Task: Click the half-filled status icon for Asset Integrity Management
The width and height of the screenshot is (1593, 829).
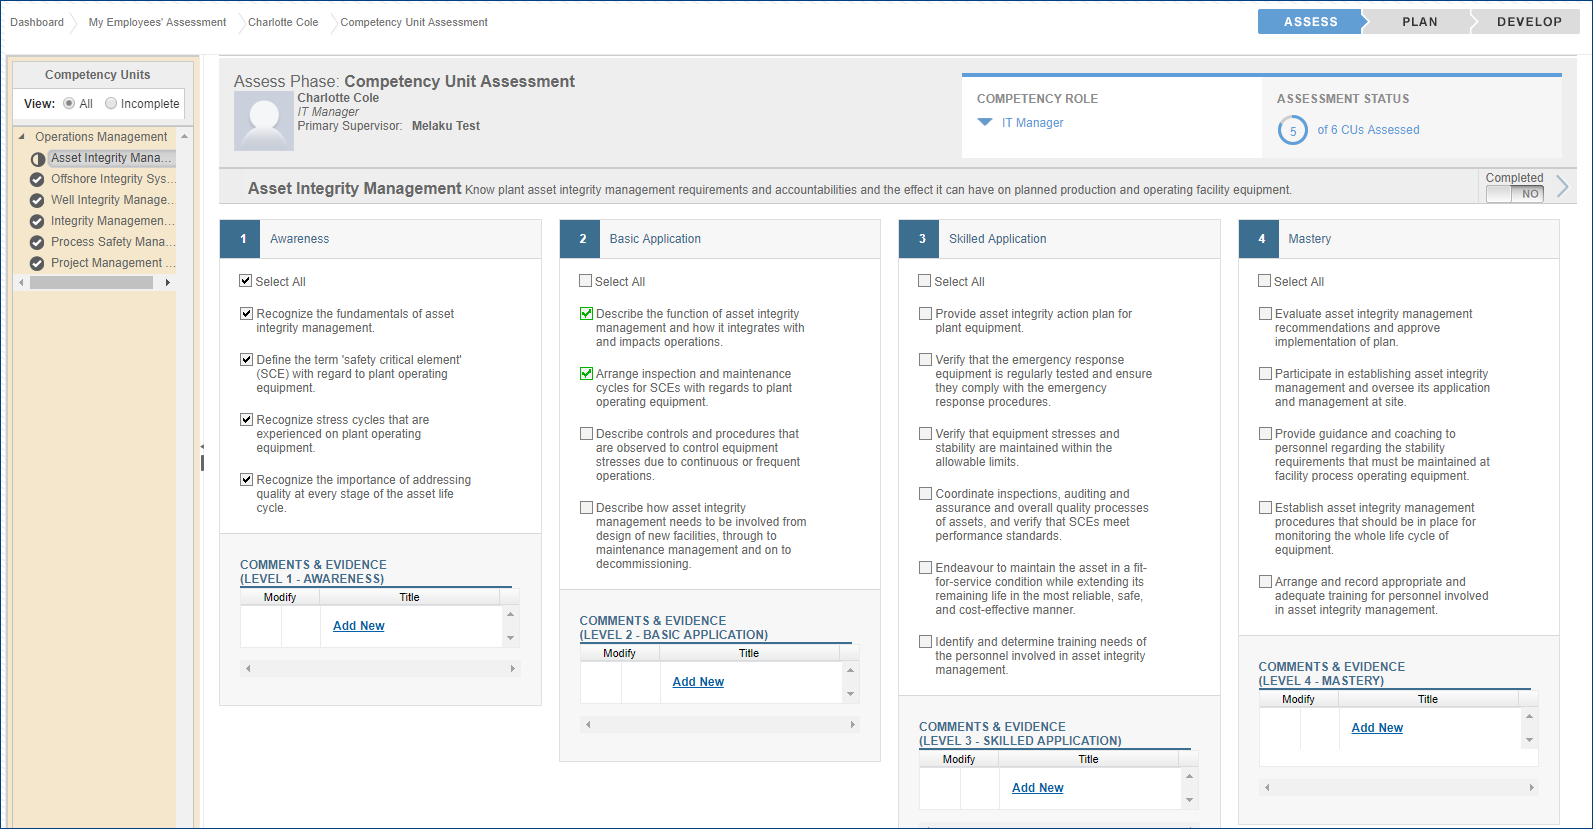Action: (38, 159)
